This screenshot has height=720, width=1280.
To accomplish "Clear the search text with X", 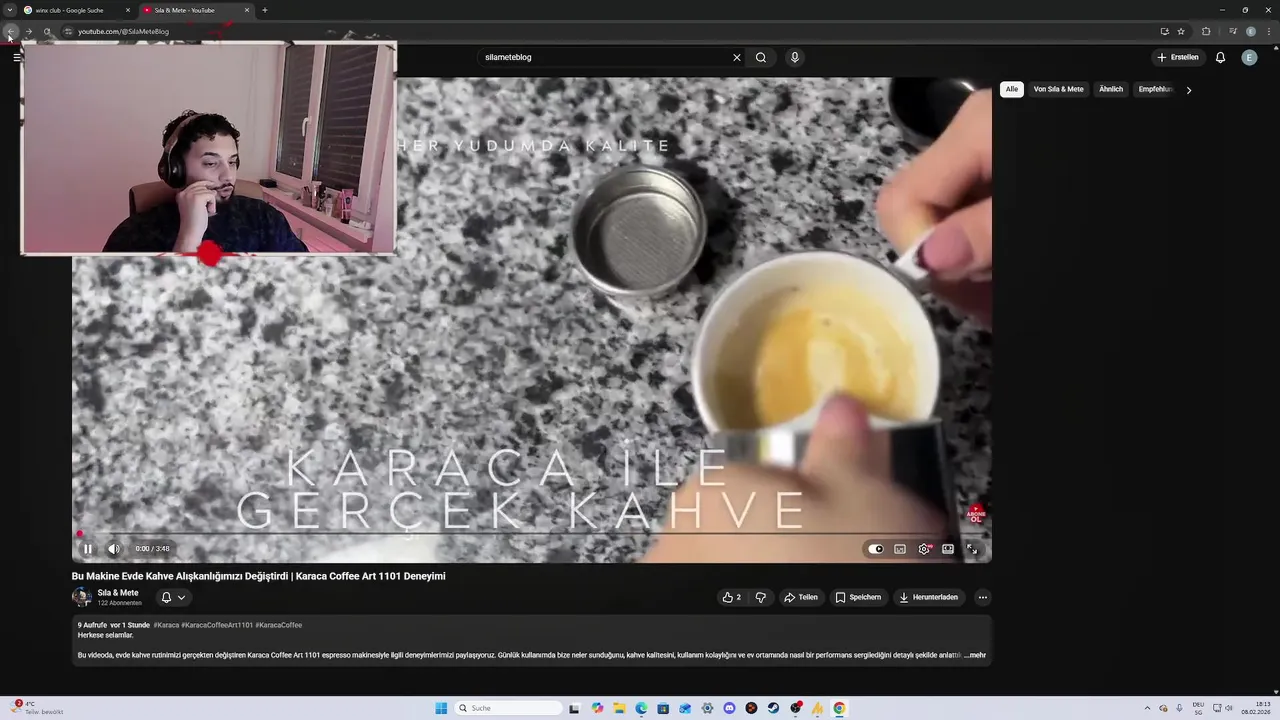I will (x=737, y=57).
